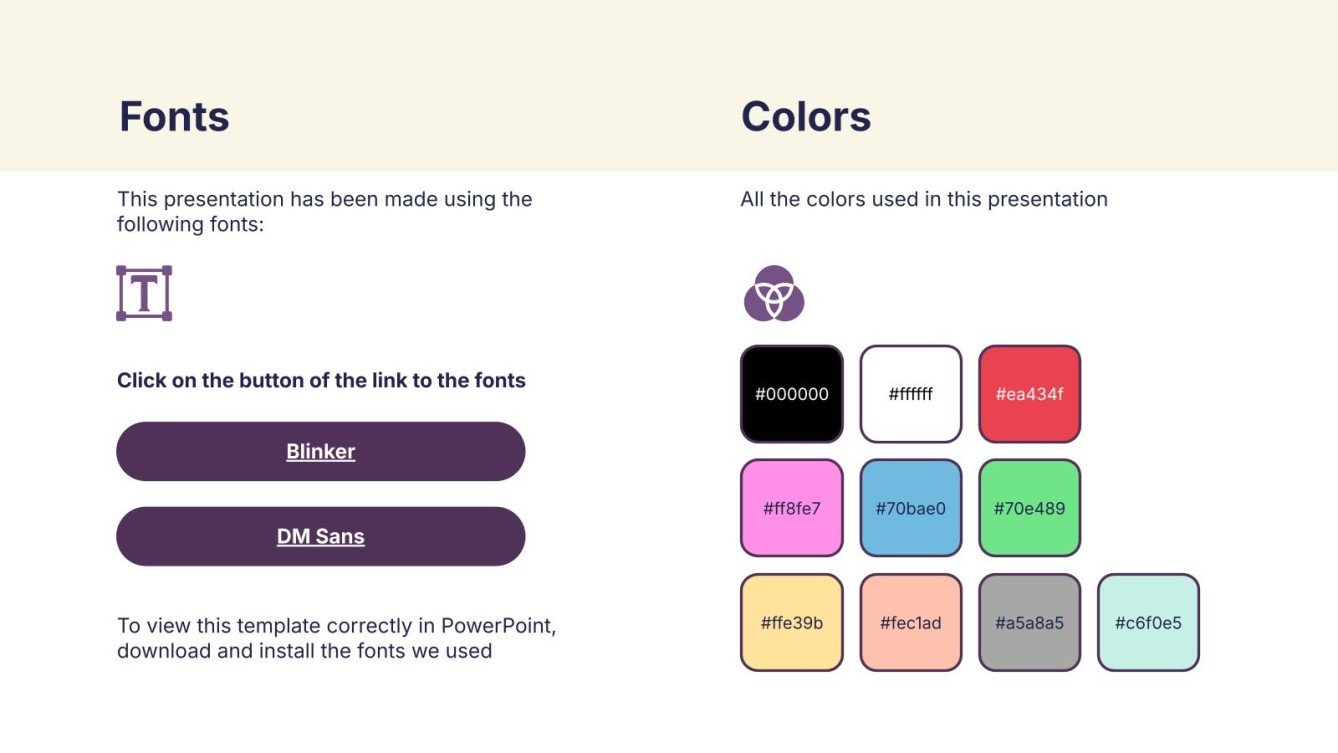Pick the red #ea434f swatch
This screenshot has width=1338, height=753.
(1029, 394)
